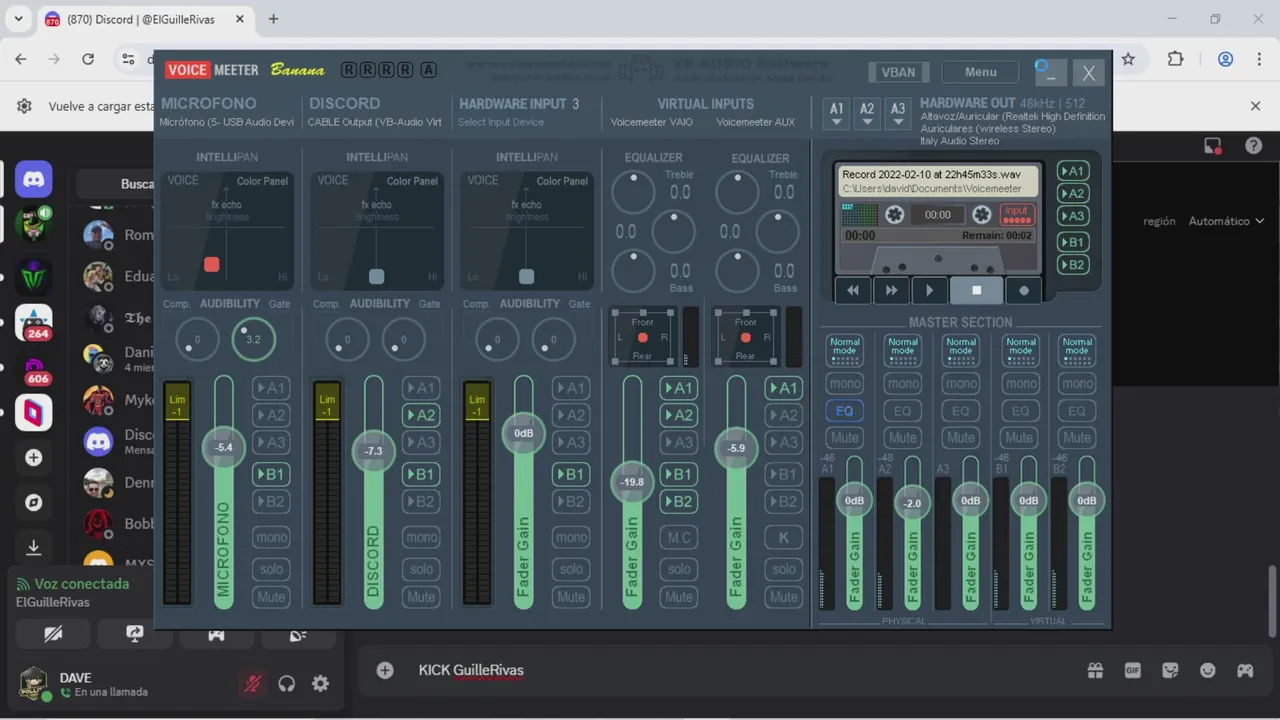Mute the B2 master bus
This screenshot has height=720, width=1280.
(1077, 437)
